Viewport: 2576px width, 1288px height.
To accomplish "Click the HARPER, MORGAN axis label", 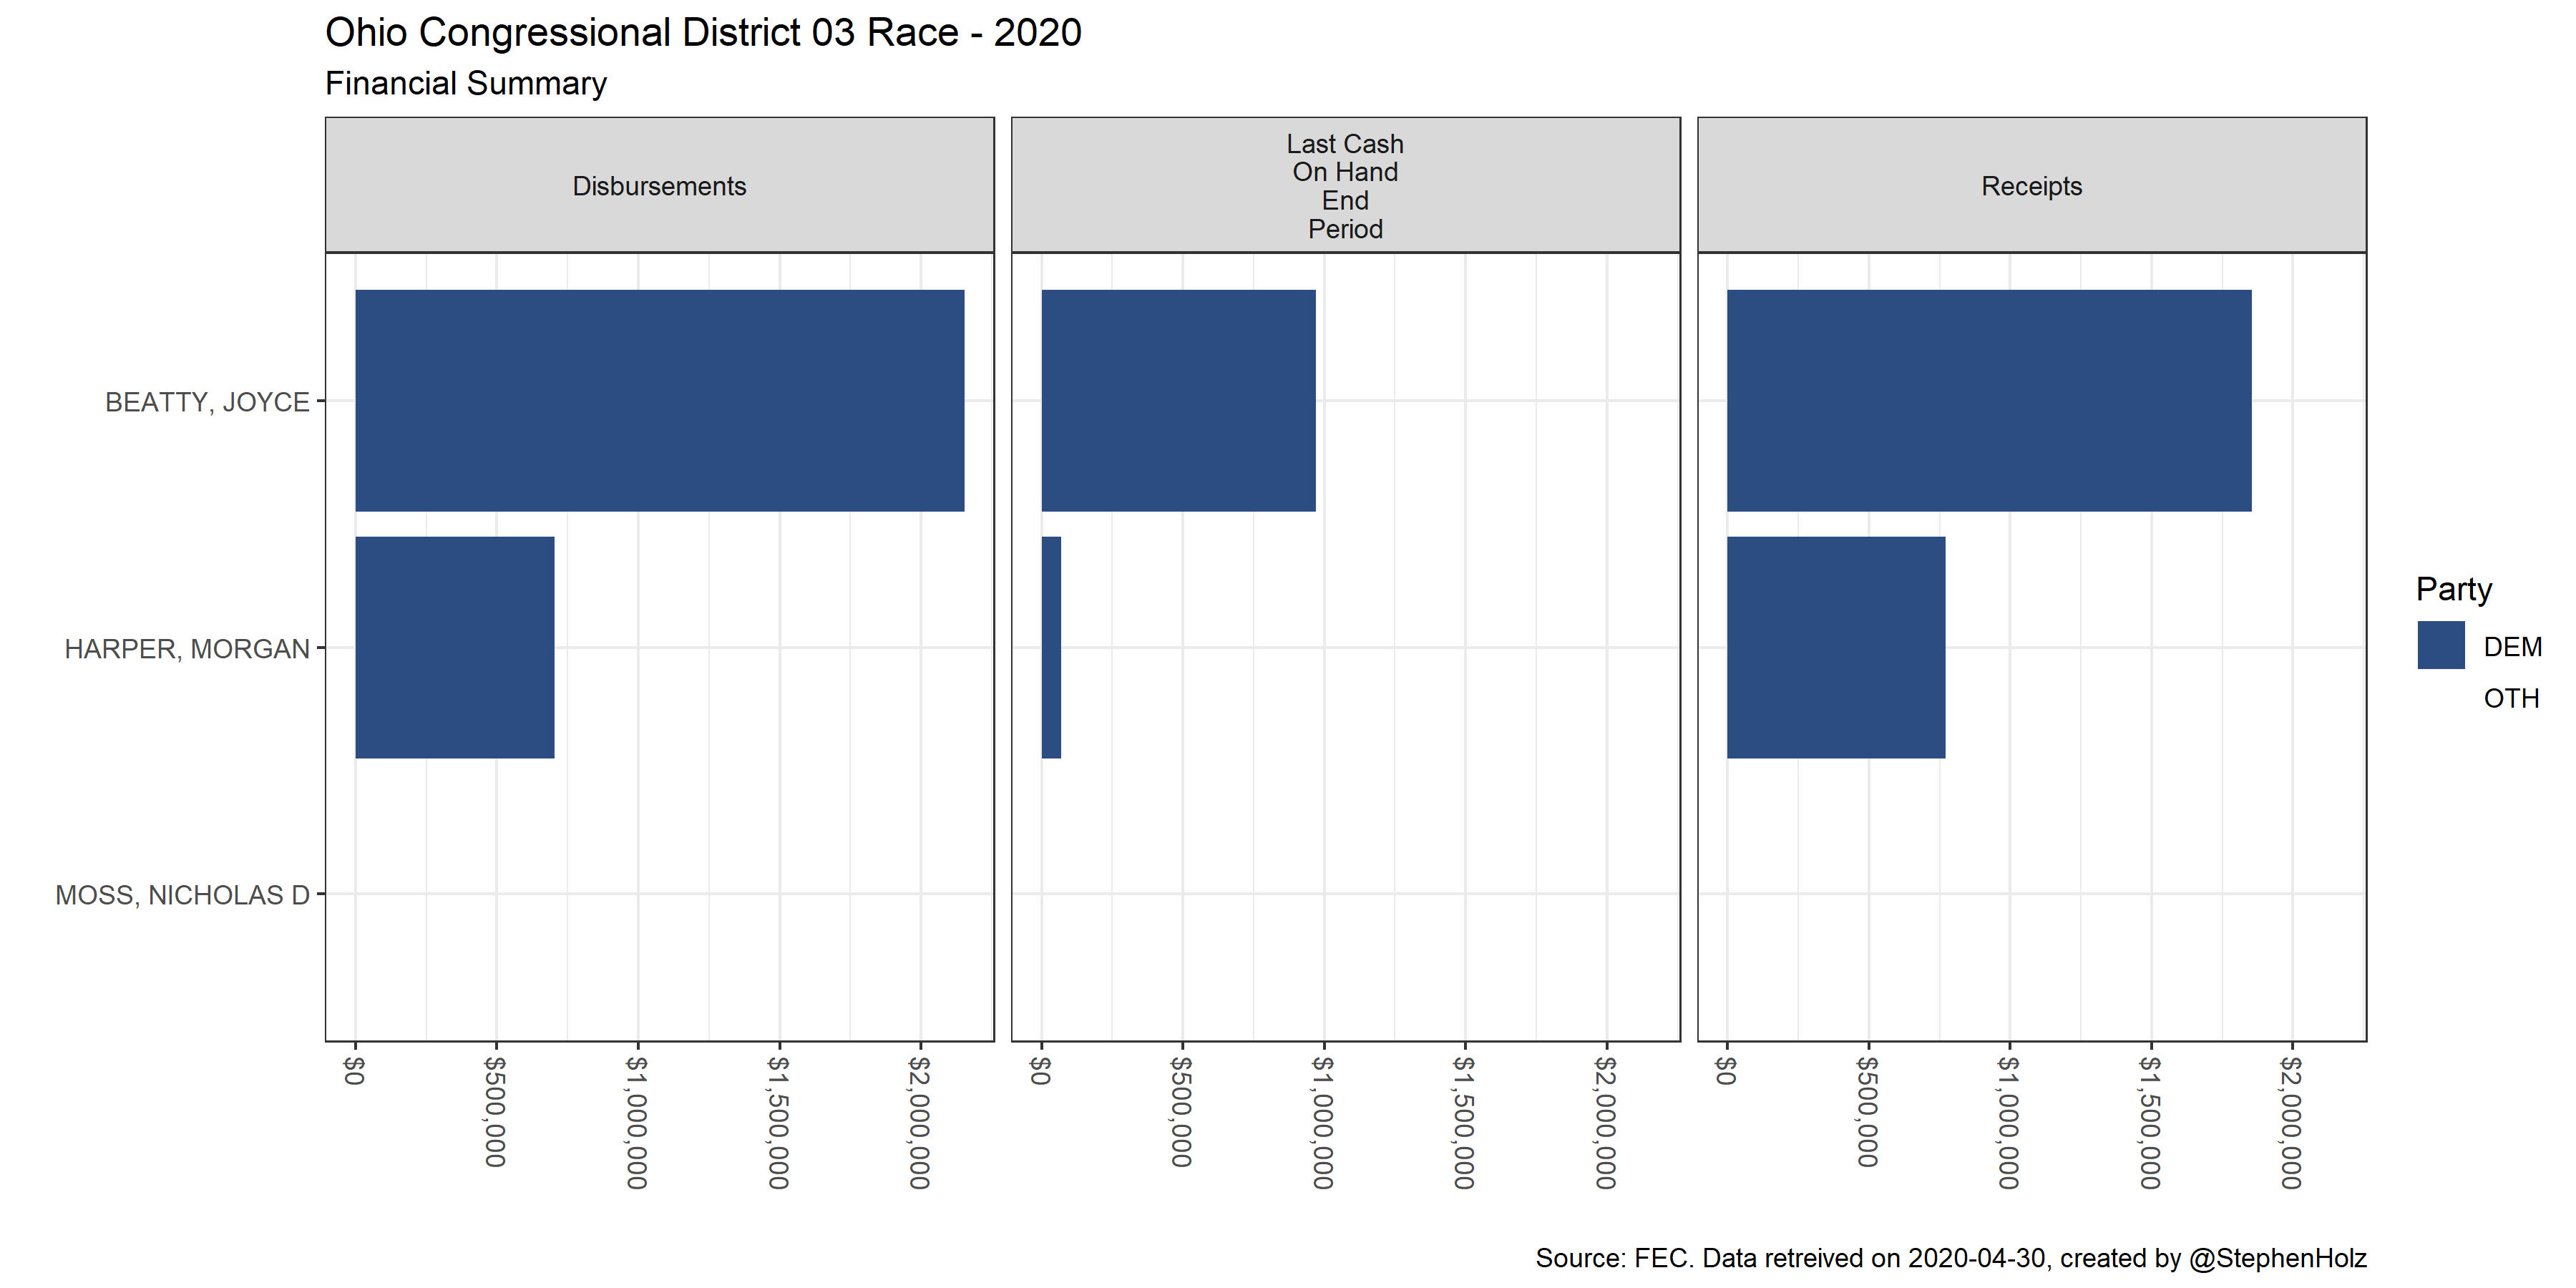I will point(187,649).
